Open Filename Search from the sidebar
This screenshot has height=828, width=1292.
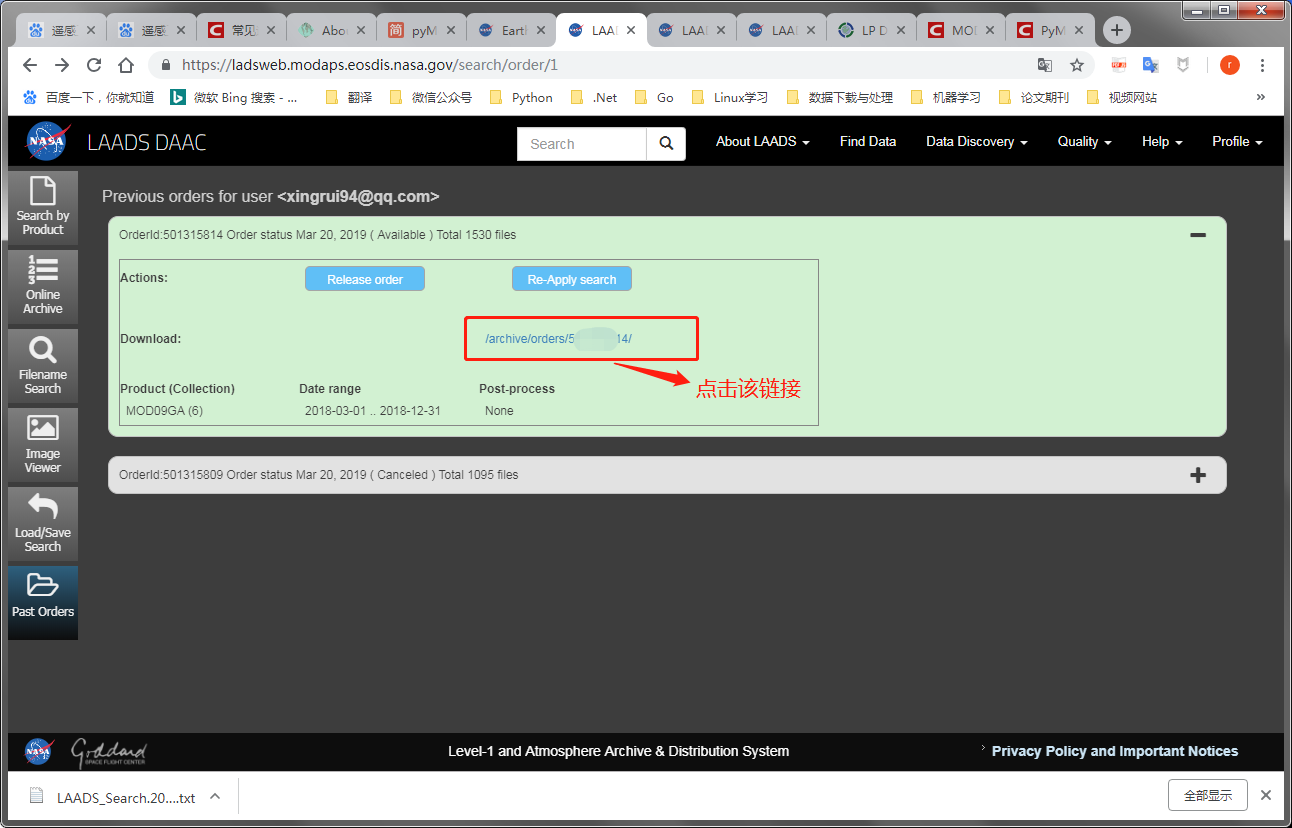coord(42,364)
